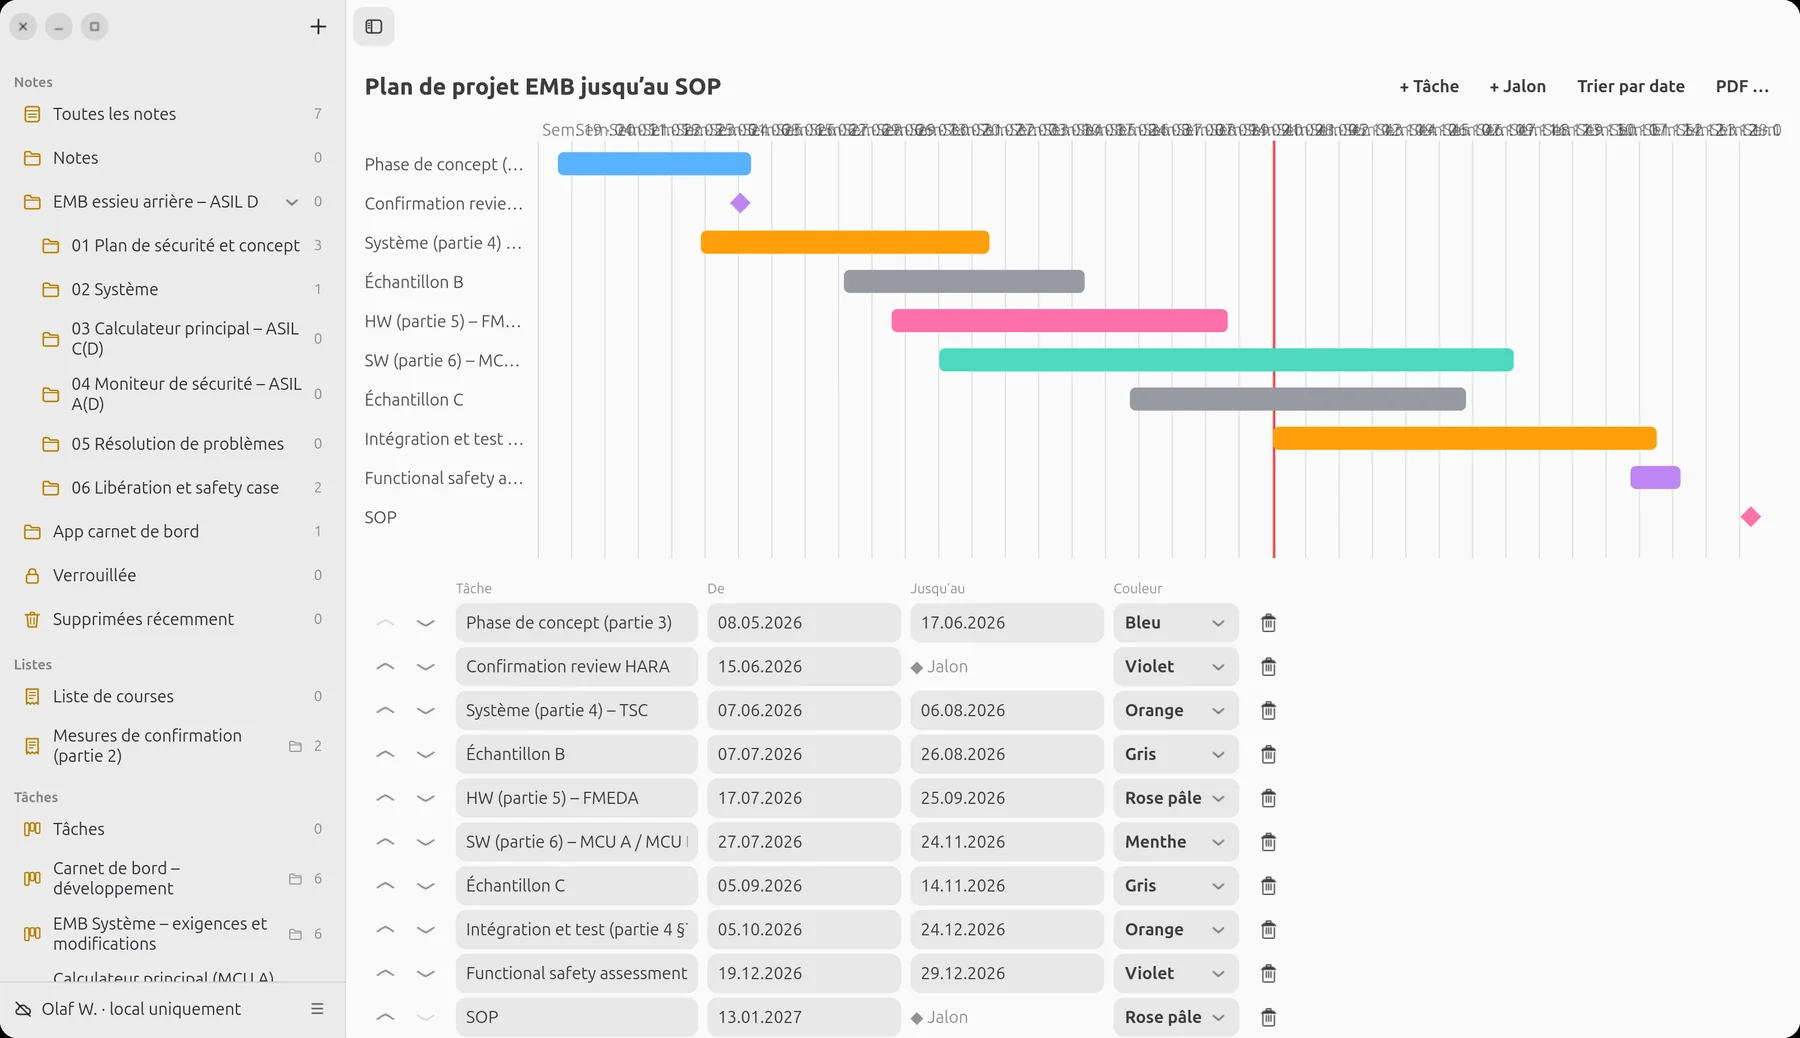Open Mesures de confirmation (partie 2) list
Screen dimensions: 1800x1038
(x=172, y=746)
